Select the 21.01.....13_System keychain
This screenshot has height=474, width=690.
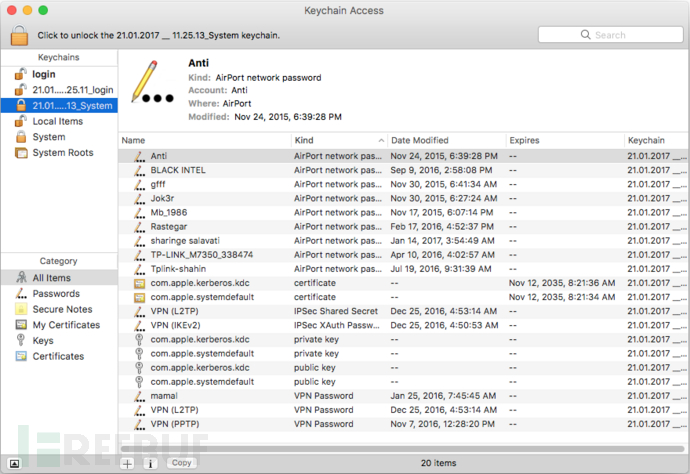point(59,106)
